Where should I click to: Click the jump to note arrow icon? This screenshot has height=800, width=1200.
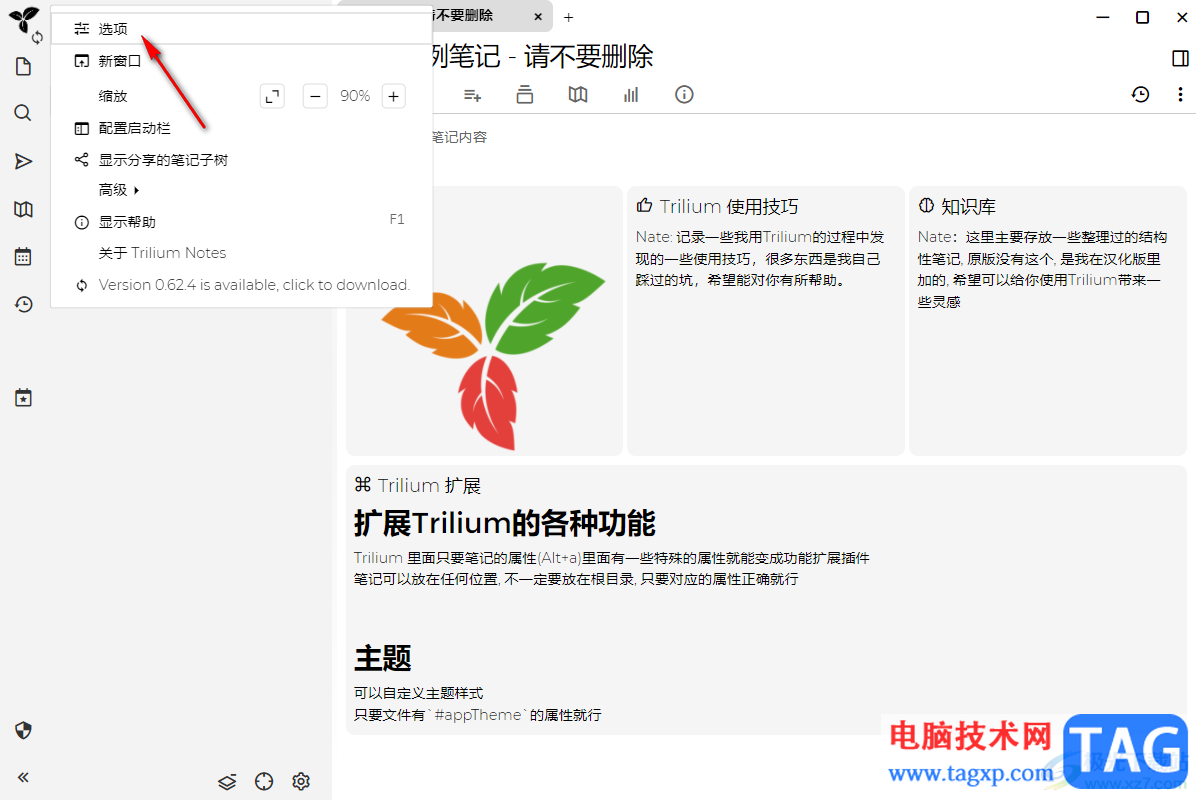pyautogui.click(x=23, y=161)
